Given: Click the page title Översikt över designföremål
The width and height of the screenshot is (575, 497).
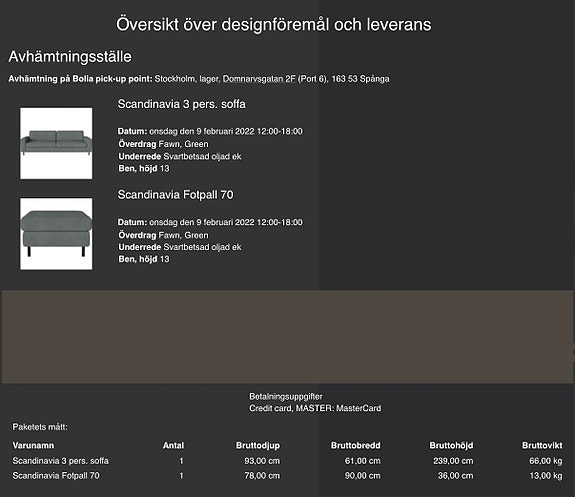Looking at the screenshot, I should click(274, 25).
